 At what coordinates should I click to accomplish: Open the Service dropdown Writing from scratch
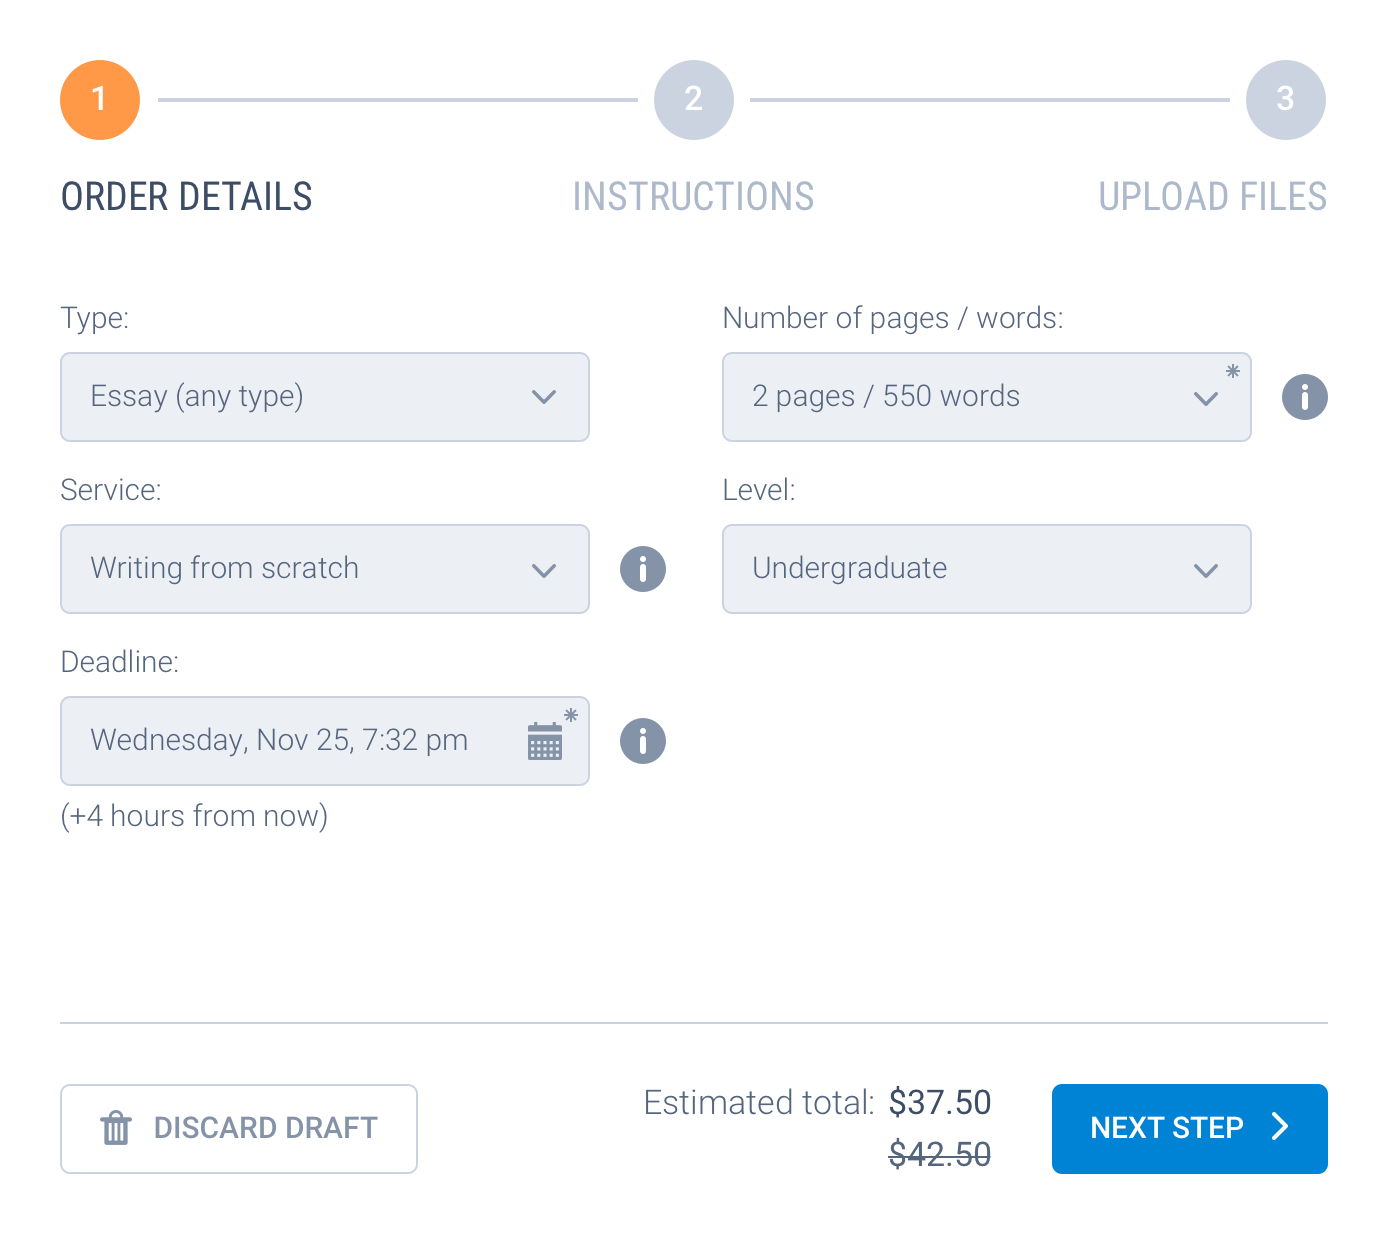[325, 569]
